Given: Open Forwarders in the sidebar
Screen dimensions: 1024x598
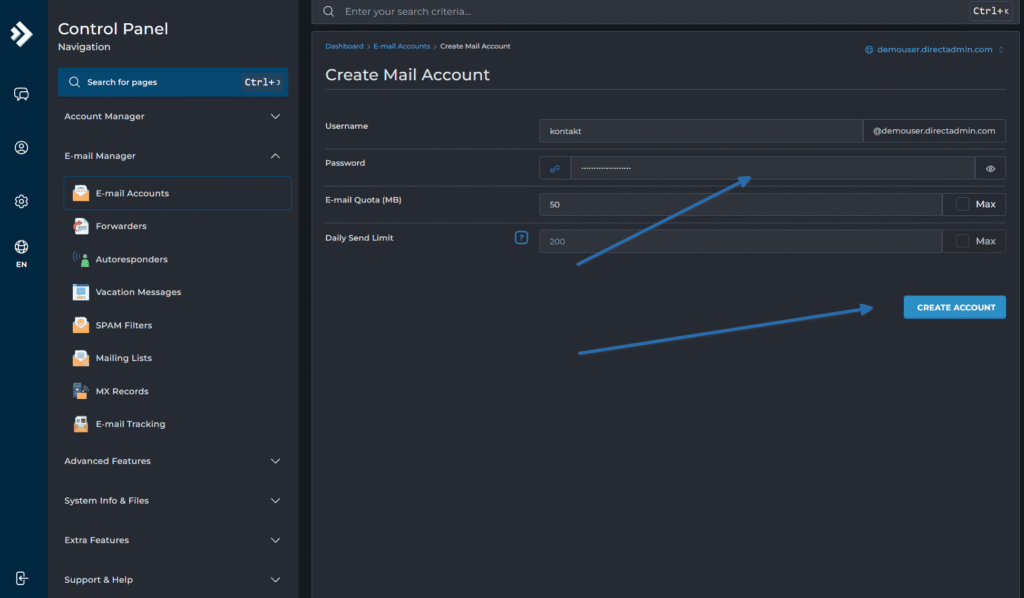Looking at the screenshot, I should point(121,226).
